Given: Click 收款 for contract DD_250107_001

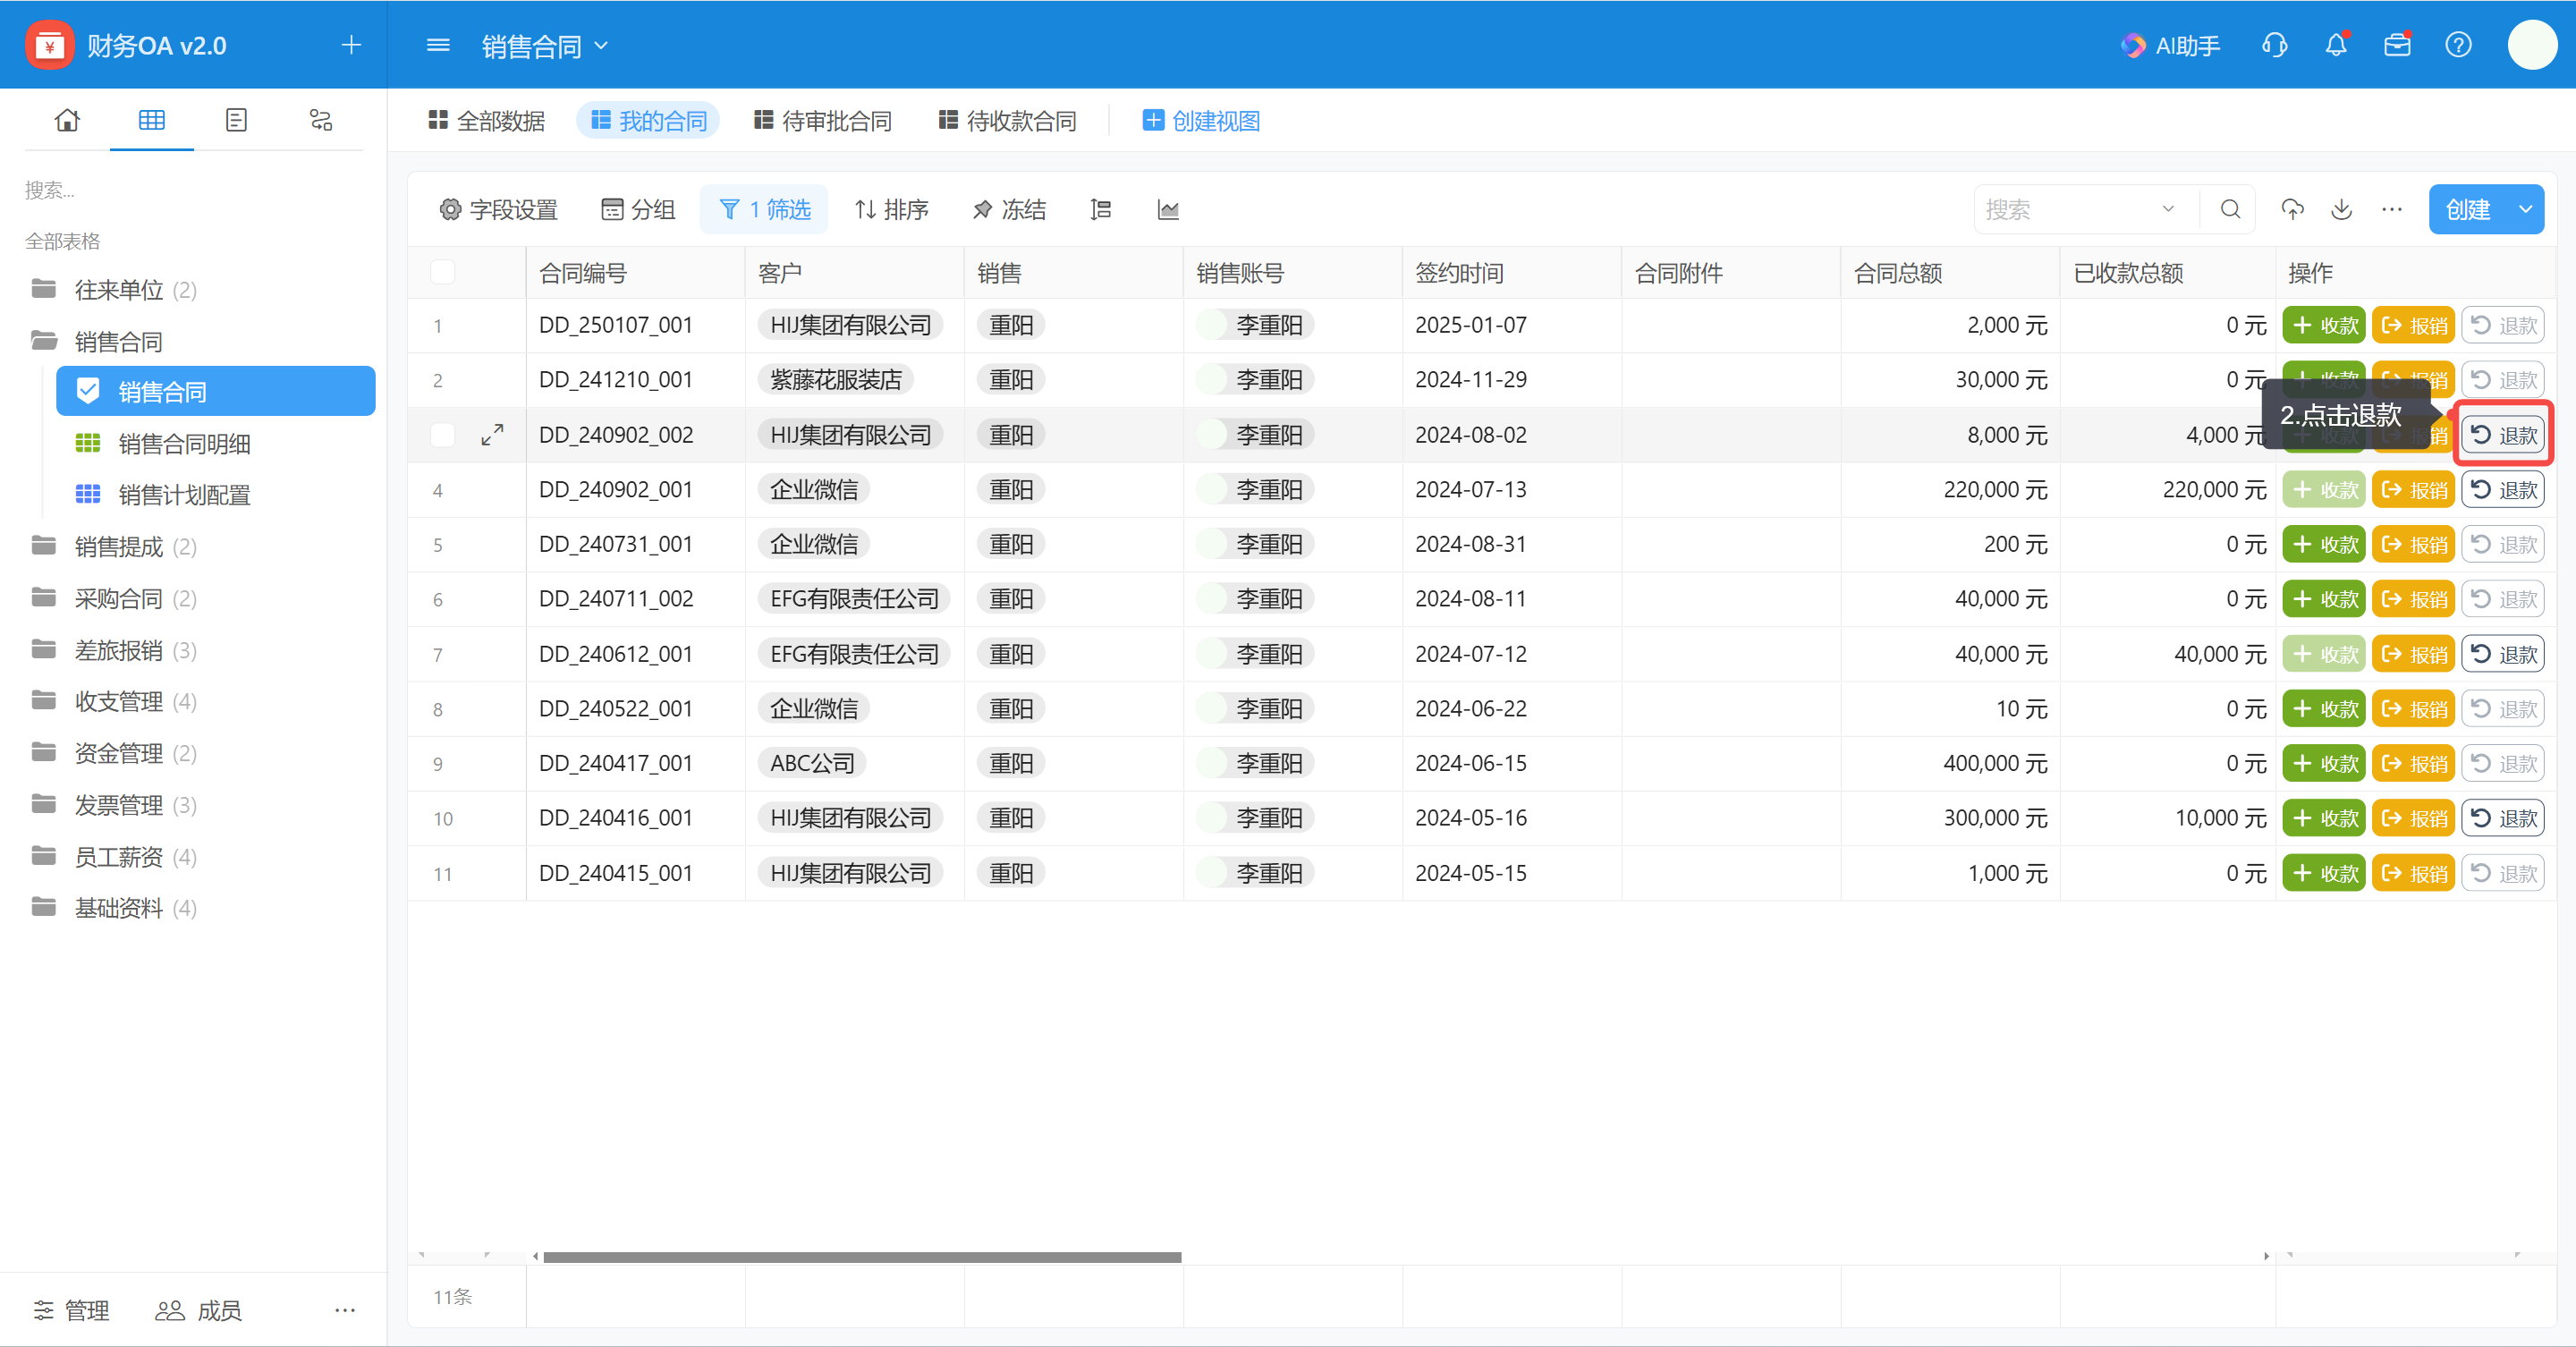Looking at the screenshot, I should tap(2324, 325).
